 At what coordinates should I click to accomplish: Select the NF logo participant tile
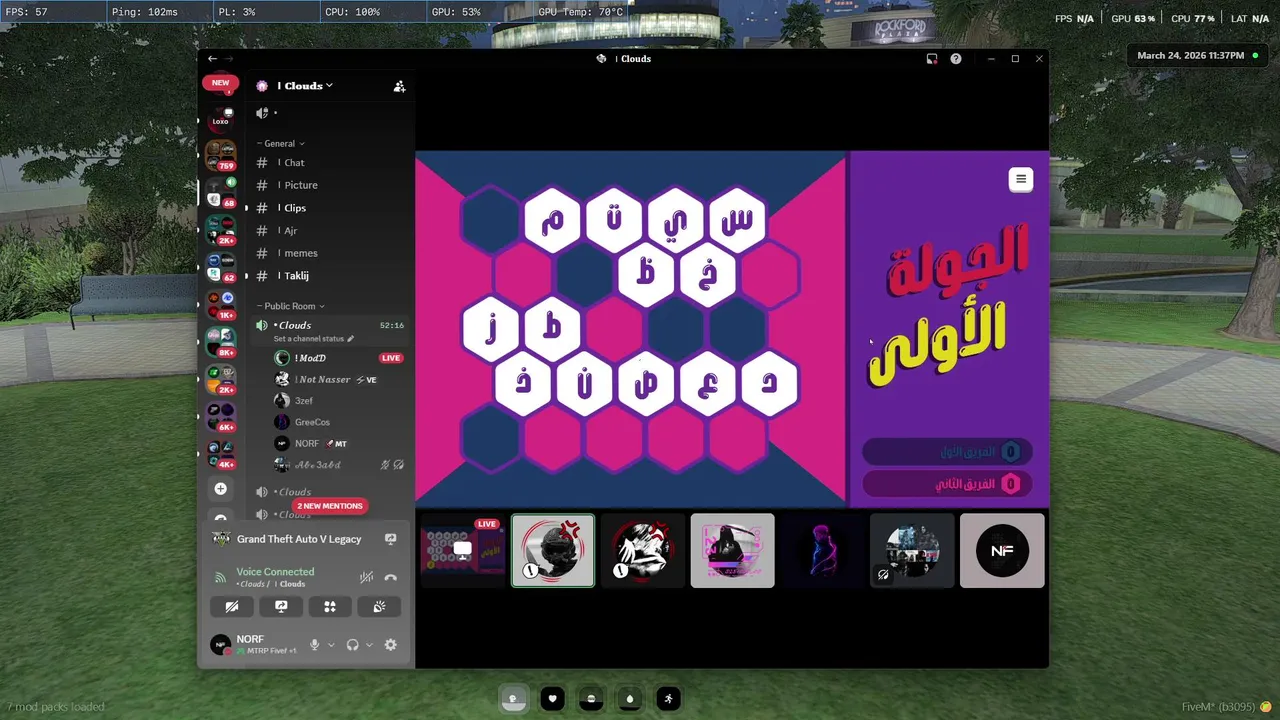pyautogui.click(x=1002, y=550)
